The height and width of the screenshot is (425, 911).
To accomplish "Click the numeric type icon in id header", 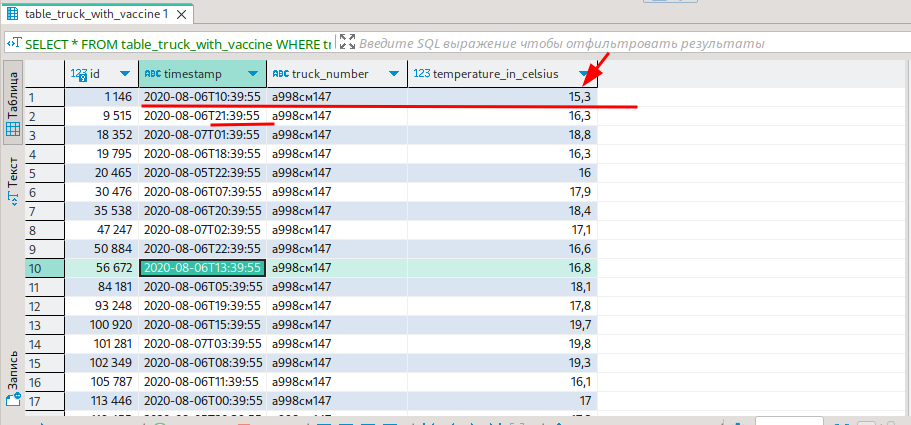I will tap(79, 74).
